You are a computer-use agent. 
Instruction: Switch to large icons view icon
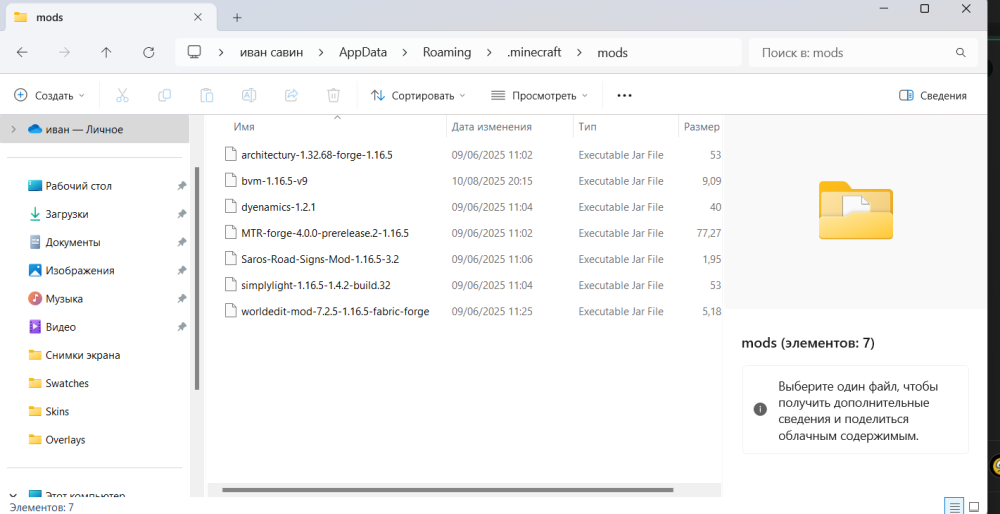coord(973,508)
